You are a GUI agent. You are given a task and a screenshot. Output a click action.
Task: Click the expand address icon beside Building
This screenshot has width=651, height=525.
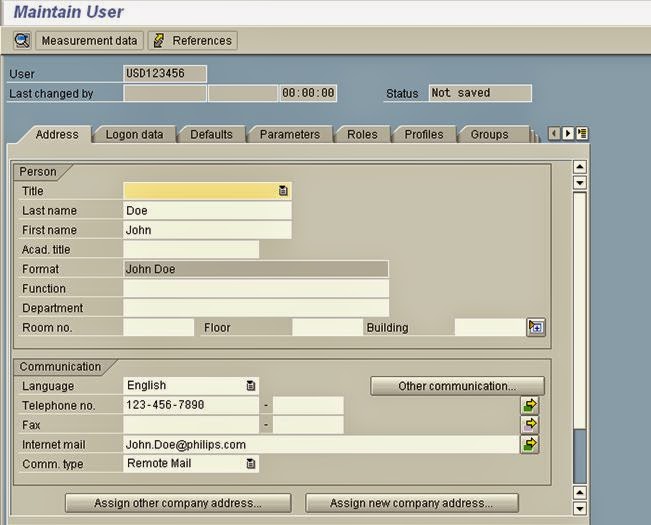pyautogui.click(x=536, y=327)
